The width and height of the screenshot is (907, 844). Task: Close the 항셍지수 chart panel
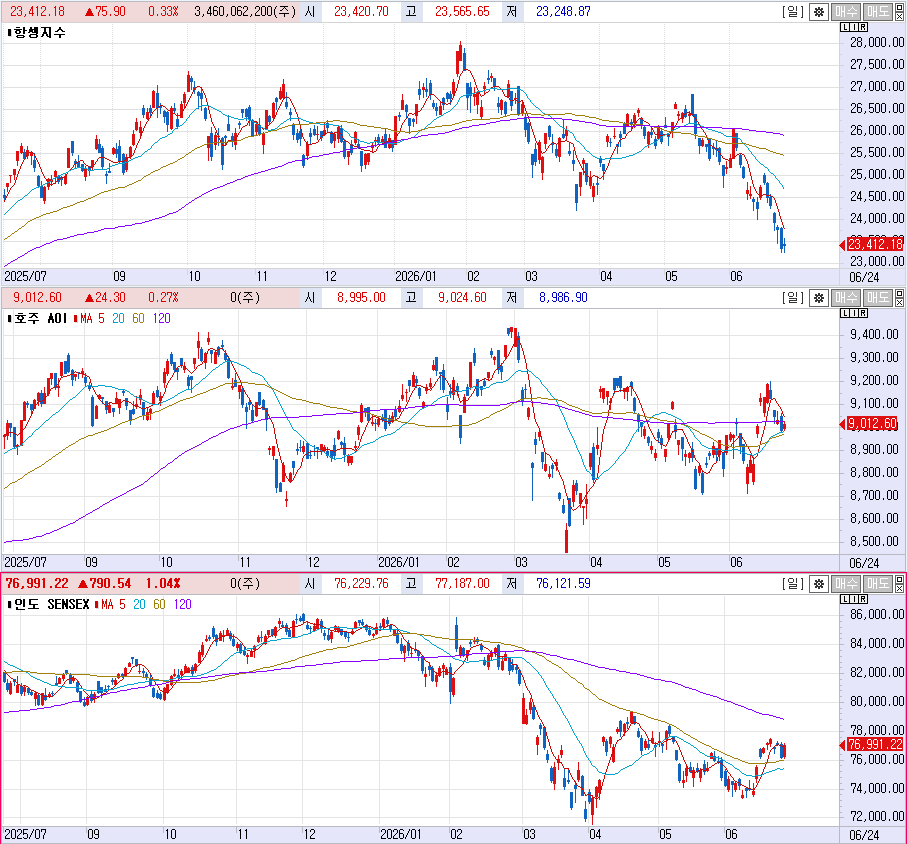pyautogui.click(x=899, y=16)
